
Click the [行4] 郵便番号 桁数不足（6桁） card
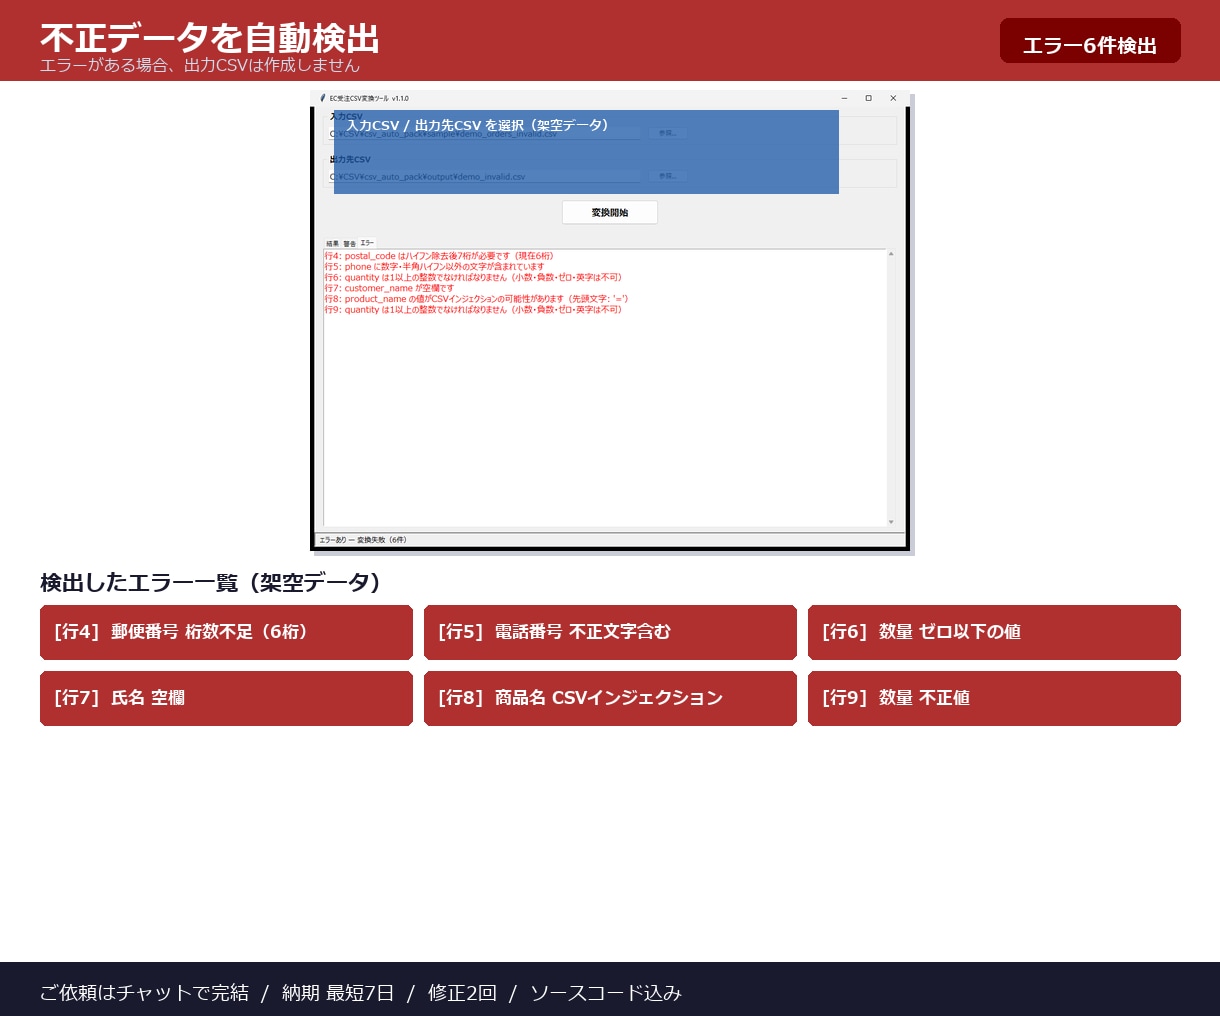(226, 632)
